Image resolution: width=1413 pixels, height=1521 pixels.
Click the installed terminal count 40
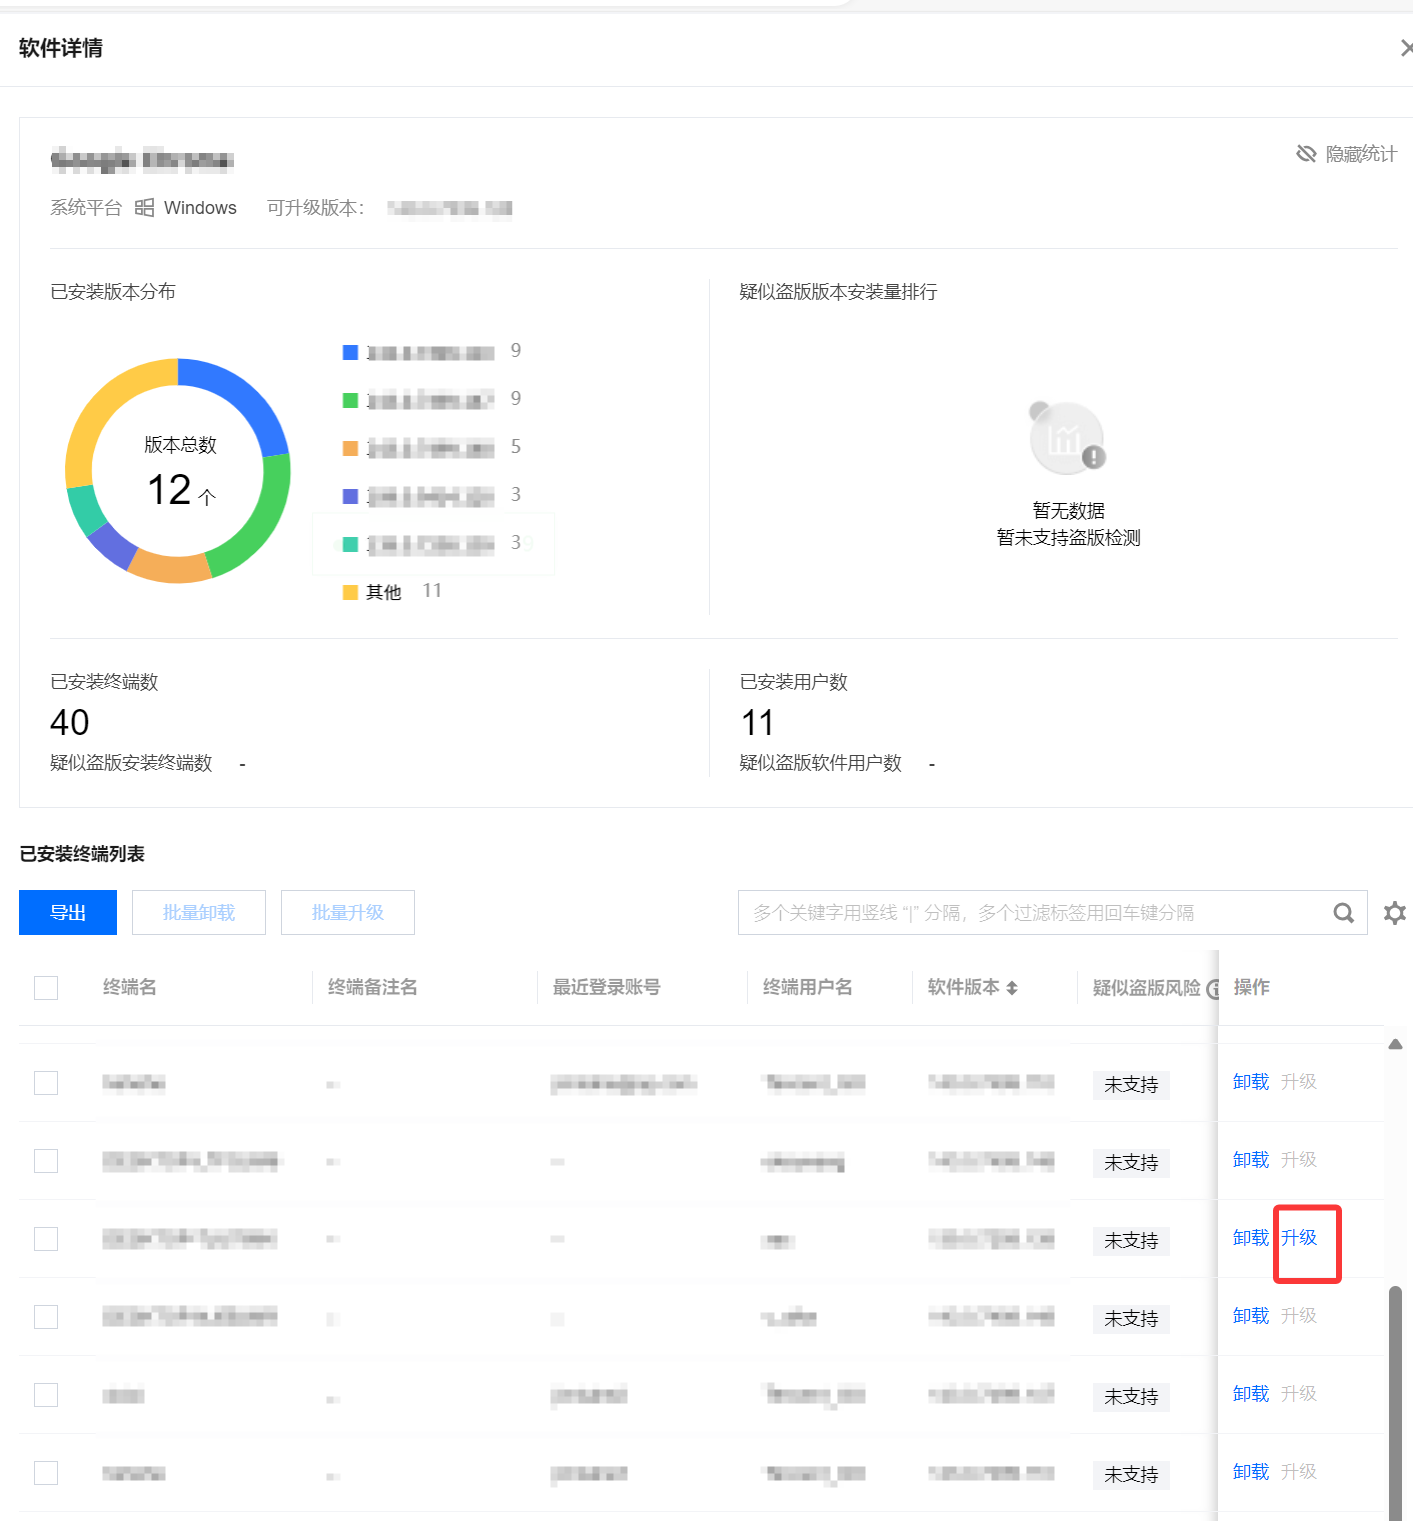coord(70,722)
